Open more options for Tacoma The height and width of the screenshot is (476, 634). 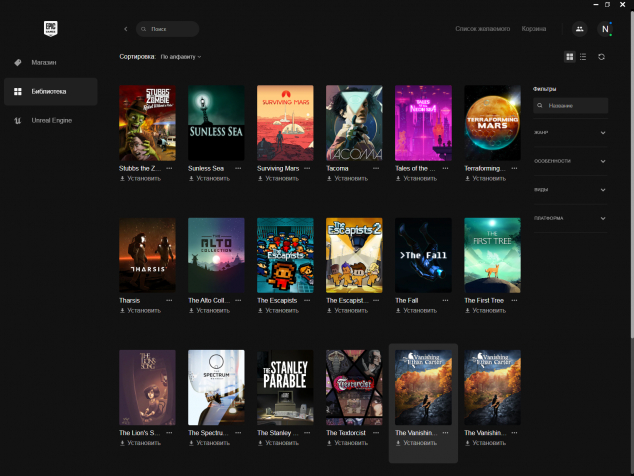[x=376, y=168]
